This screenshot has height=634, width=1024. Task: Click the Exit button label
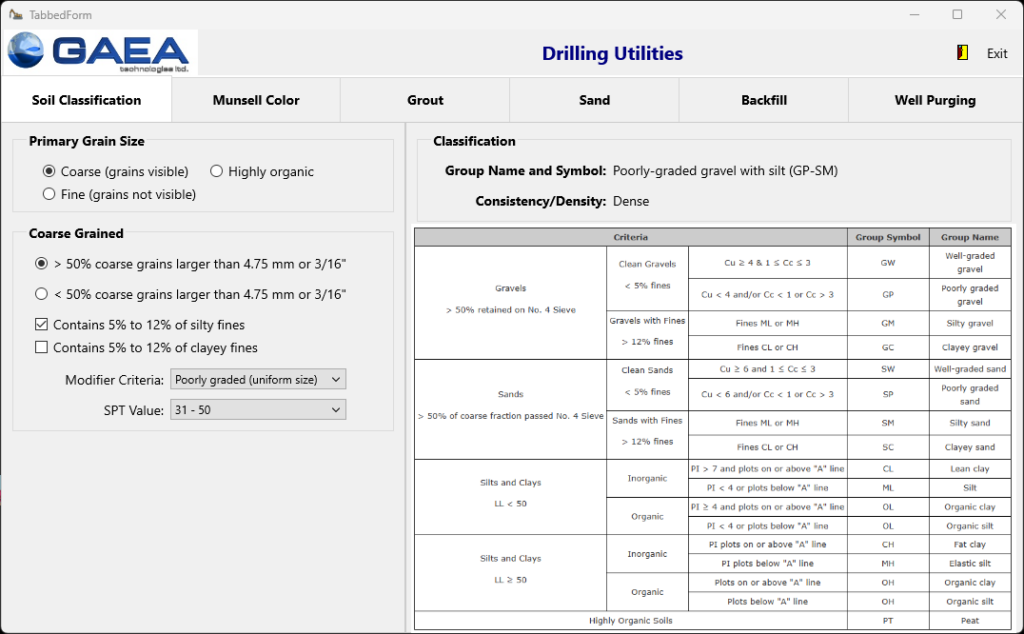point(997,54)
